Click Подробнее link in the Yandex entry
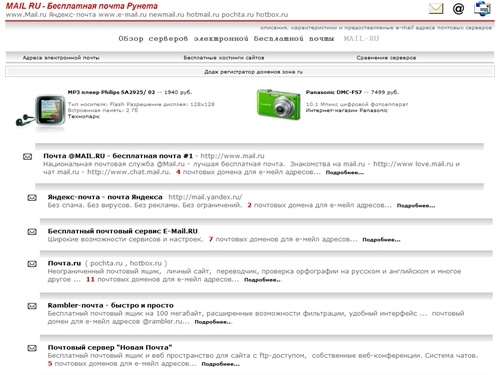500x375 pixels. [x=416, y=206]
